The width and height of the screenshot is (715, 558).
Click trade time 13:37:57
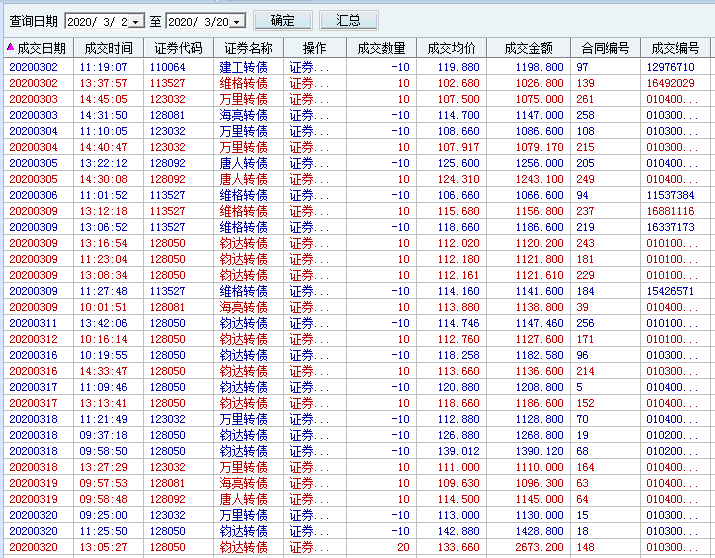click(x=103, y=83)
